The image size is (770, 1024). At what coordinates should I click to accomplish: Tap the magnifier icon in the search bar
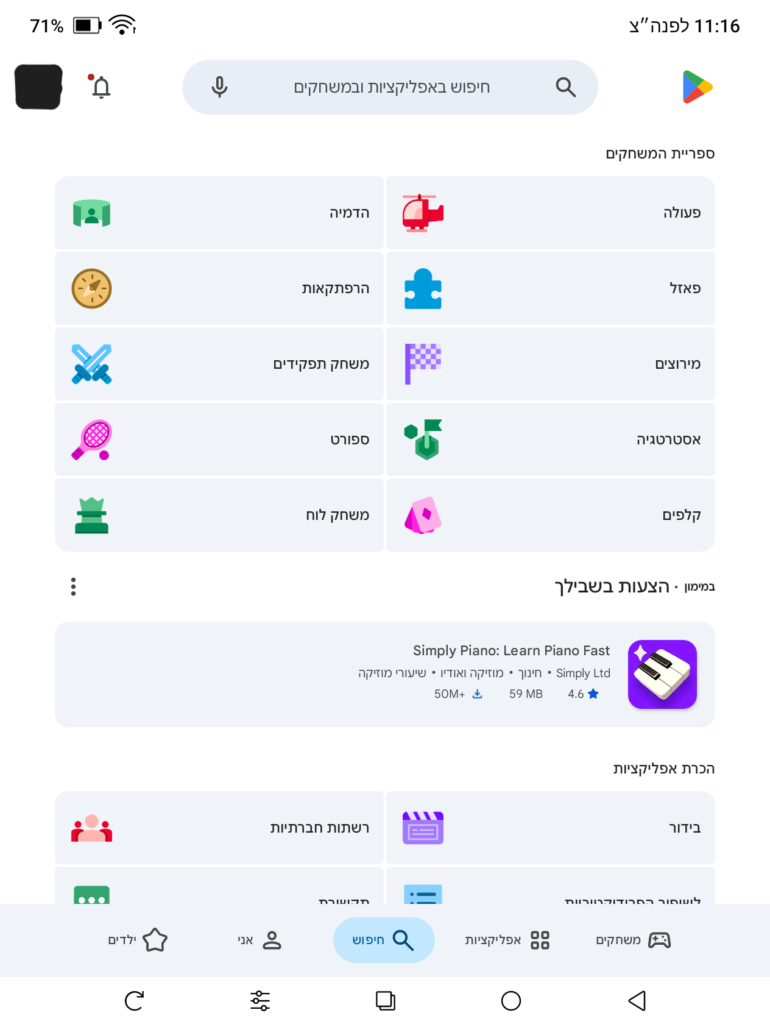[x=566, y=87]
